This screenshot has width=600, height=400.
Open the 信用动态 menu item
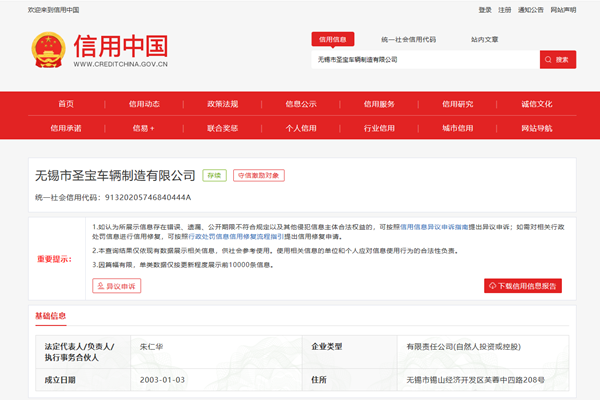pyautogui.click(x=144, y=104)
